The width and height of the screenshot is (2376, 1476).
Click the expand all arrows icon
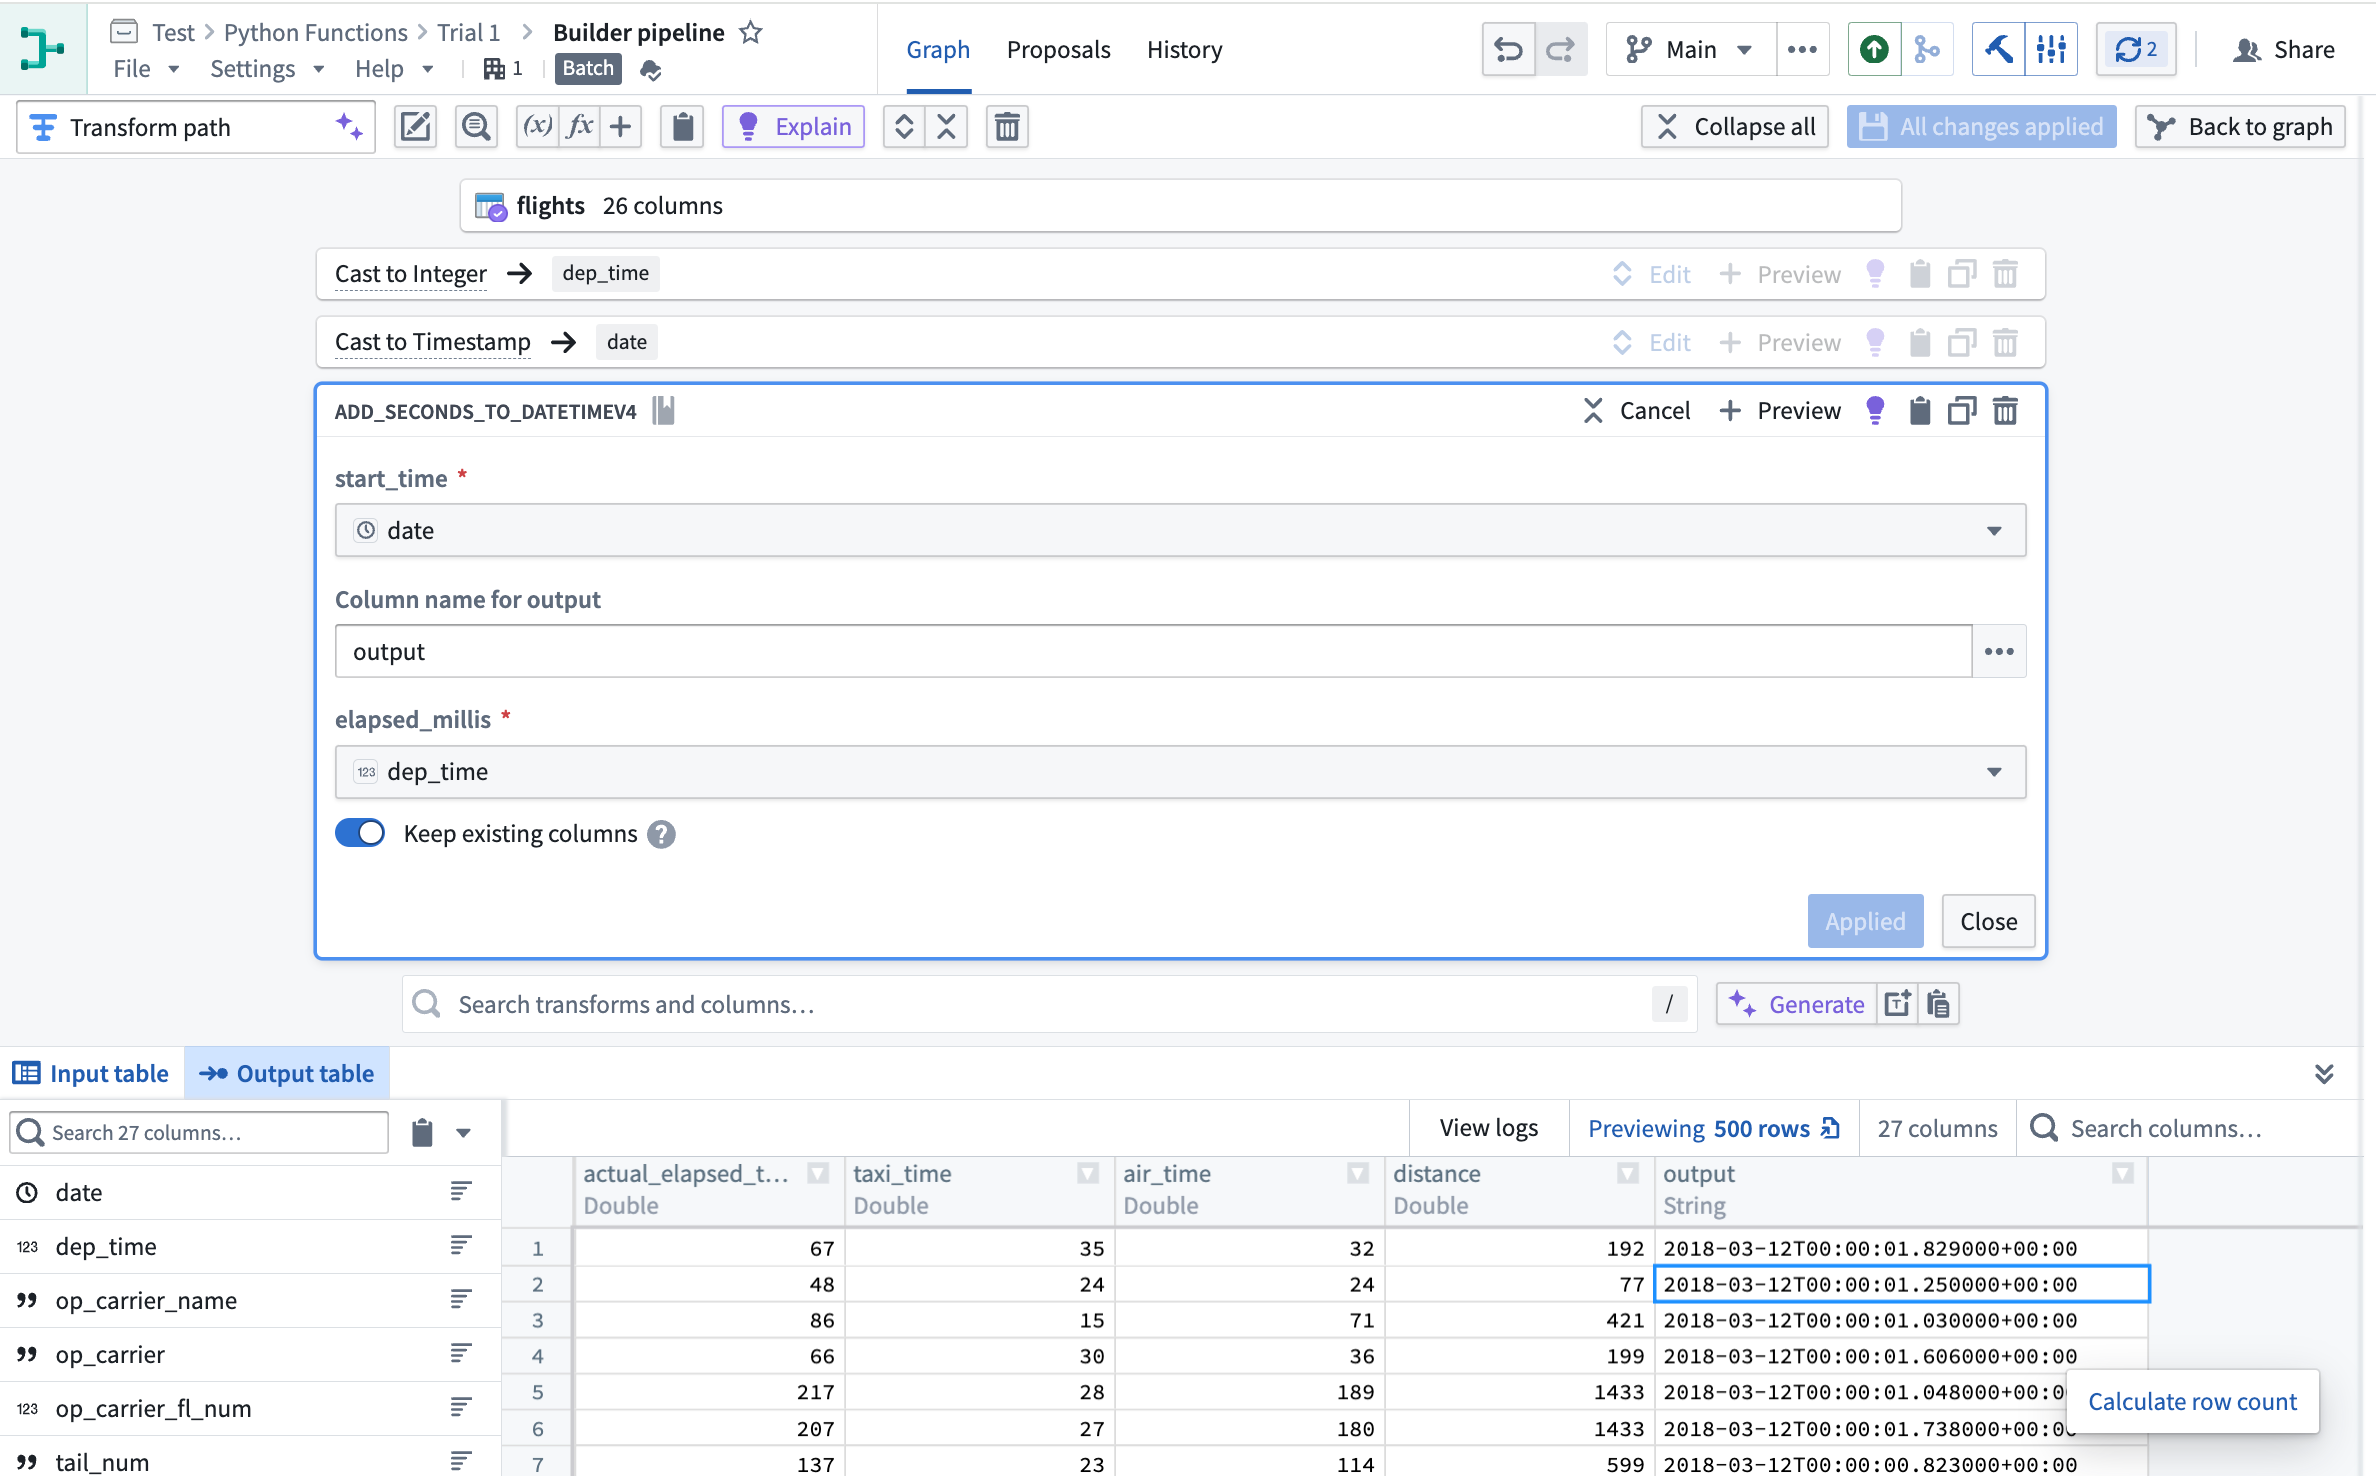[x=904, y=127]
